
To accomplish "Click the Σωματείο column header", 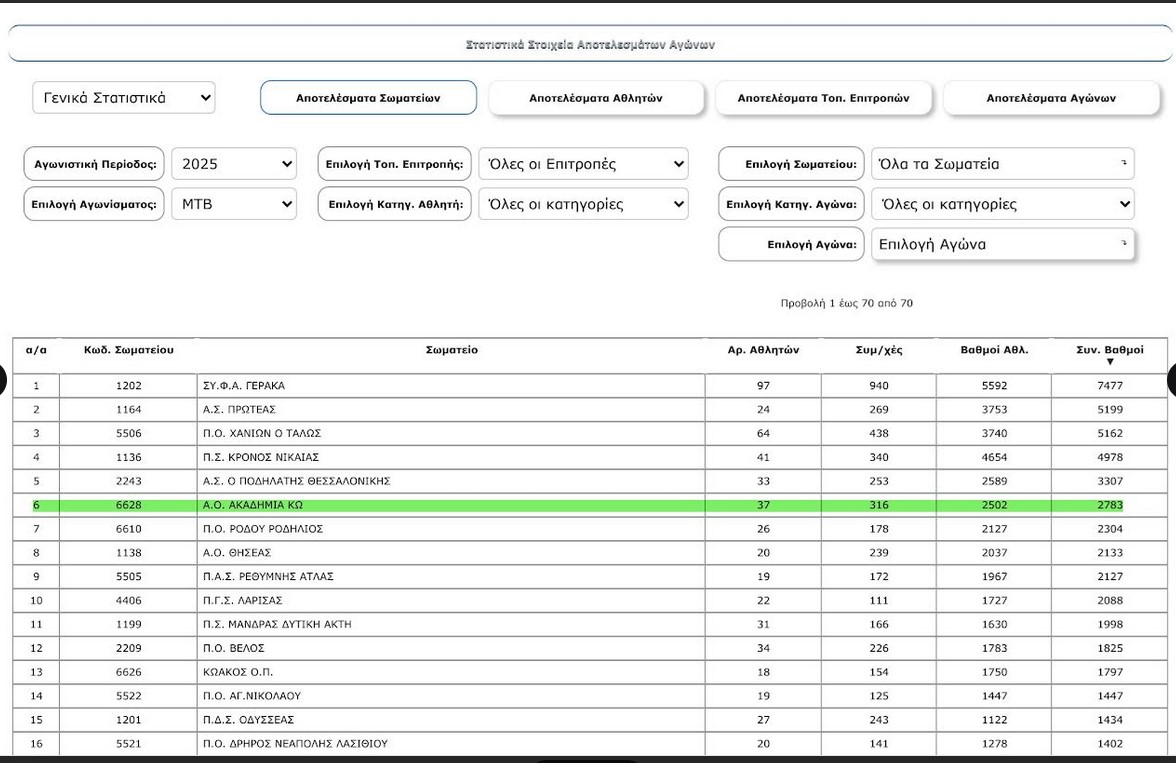I will [451, 350].
